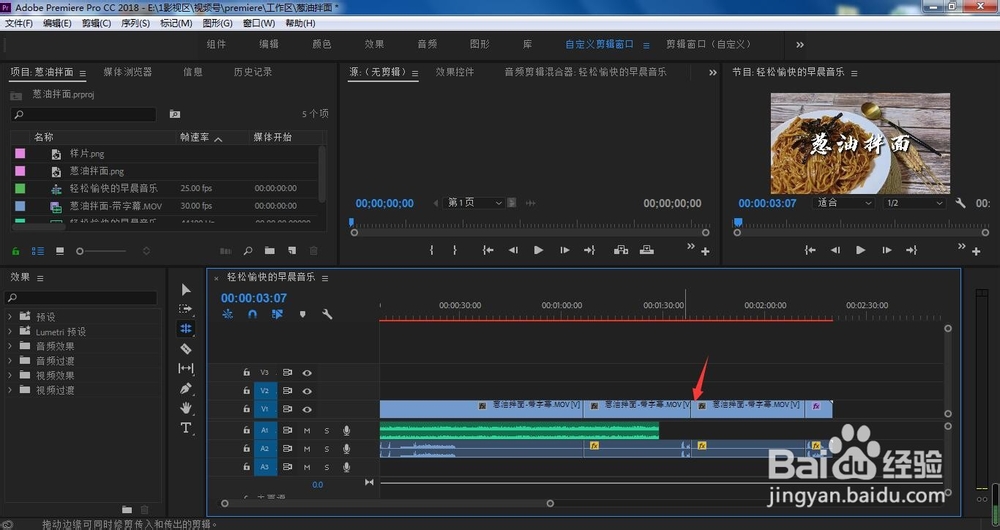Open the 序列(S) menu
This screenshot has height=530, width=1000.
click(135, 23)
